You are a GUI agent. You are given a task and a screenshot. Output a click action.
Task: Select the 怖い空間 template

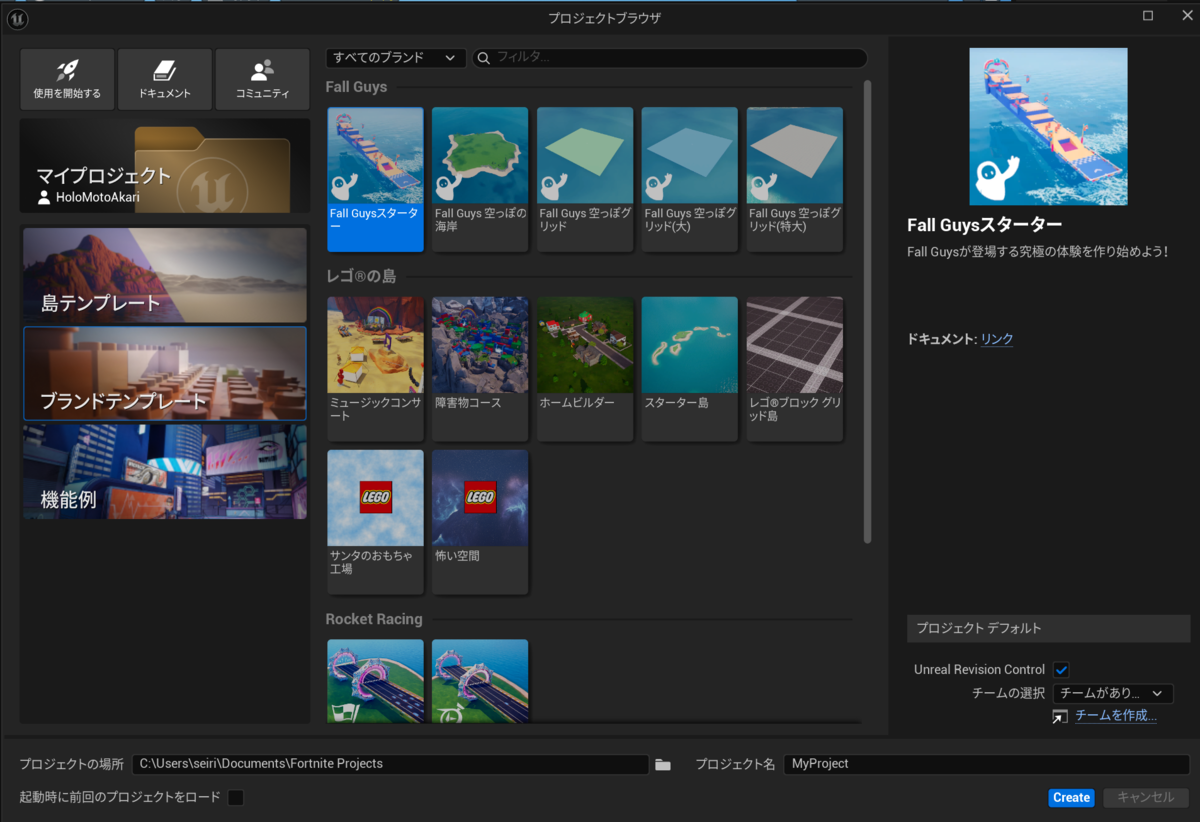click(480, 522)
